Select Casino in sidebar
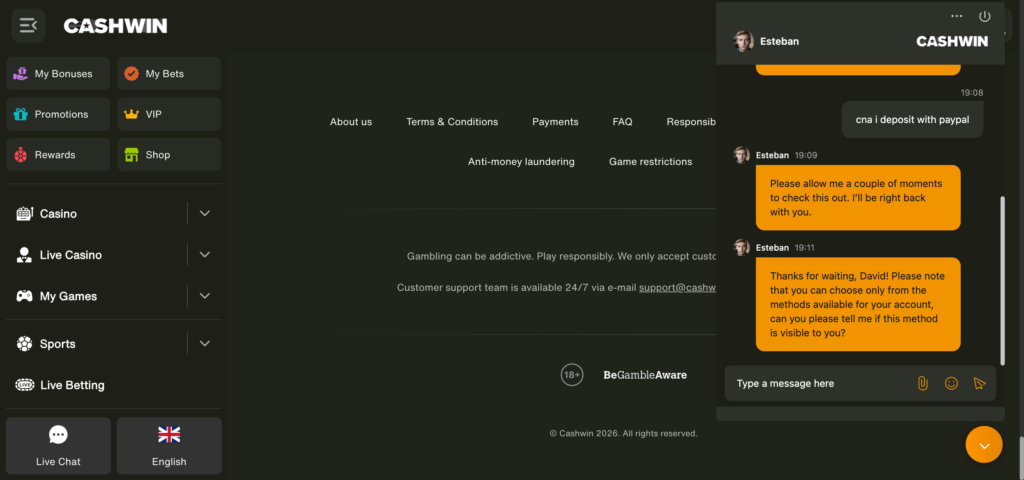The image size is (1024, 480). (58, 214)
